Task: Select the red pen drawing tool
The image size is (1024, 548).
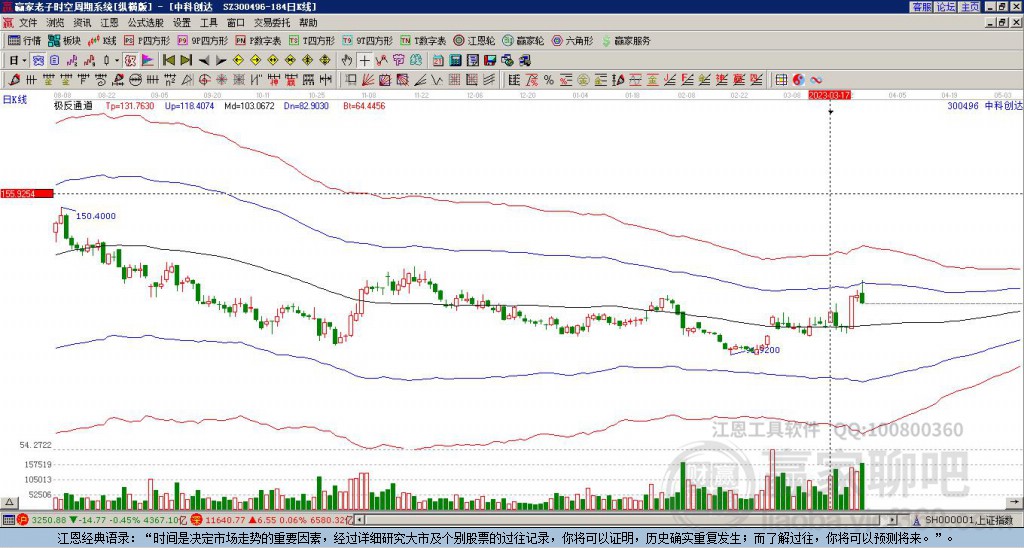Action: (13, 80)
